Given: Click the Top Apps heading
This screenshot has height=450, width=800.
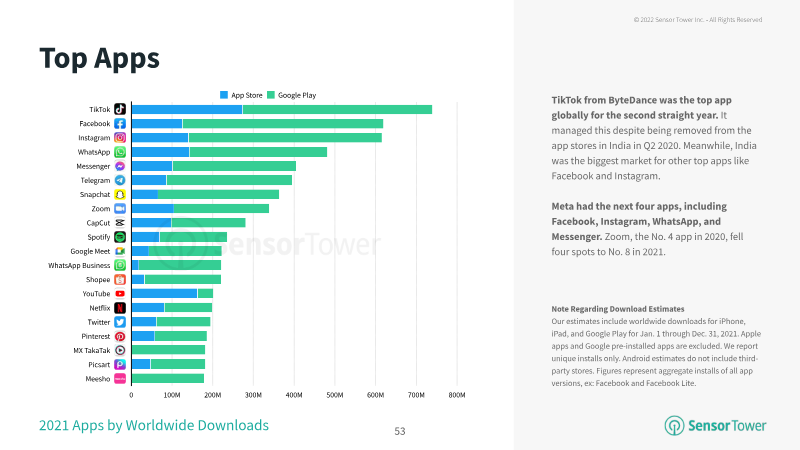Looking at the screenshot, I should [x=99, y=58].
